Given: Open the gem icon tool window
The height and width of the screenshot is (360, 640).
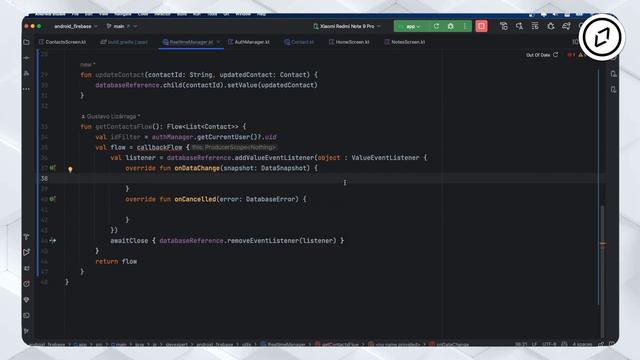Looking at the screenshot, I should pyautogui.click(x=27, y=300).
